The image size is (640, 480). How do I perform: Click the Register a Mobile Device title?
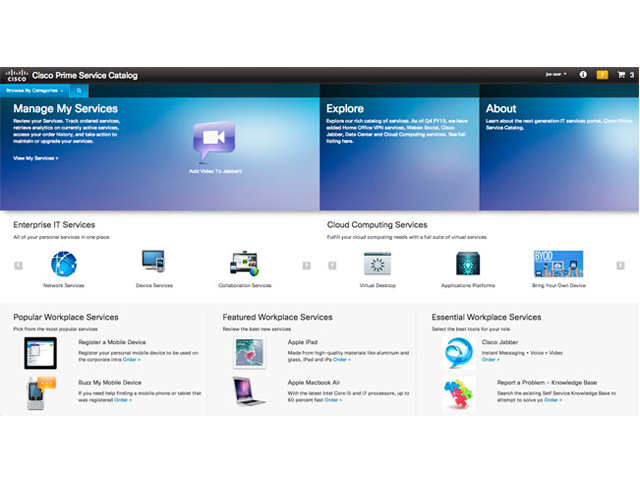click(x=112, y=342)
